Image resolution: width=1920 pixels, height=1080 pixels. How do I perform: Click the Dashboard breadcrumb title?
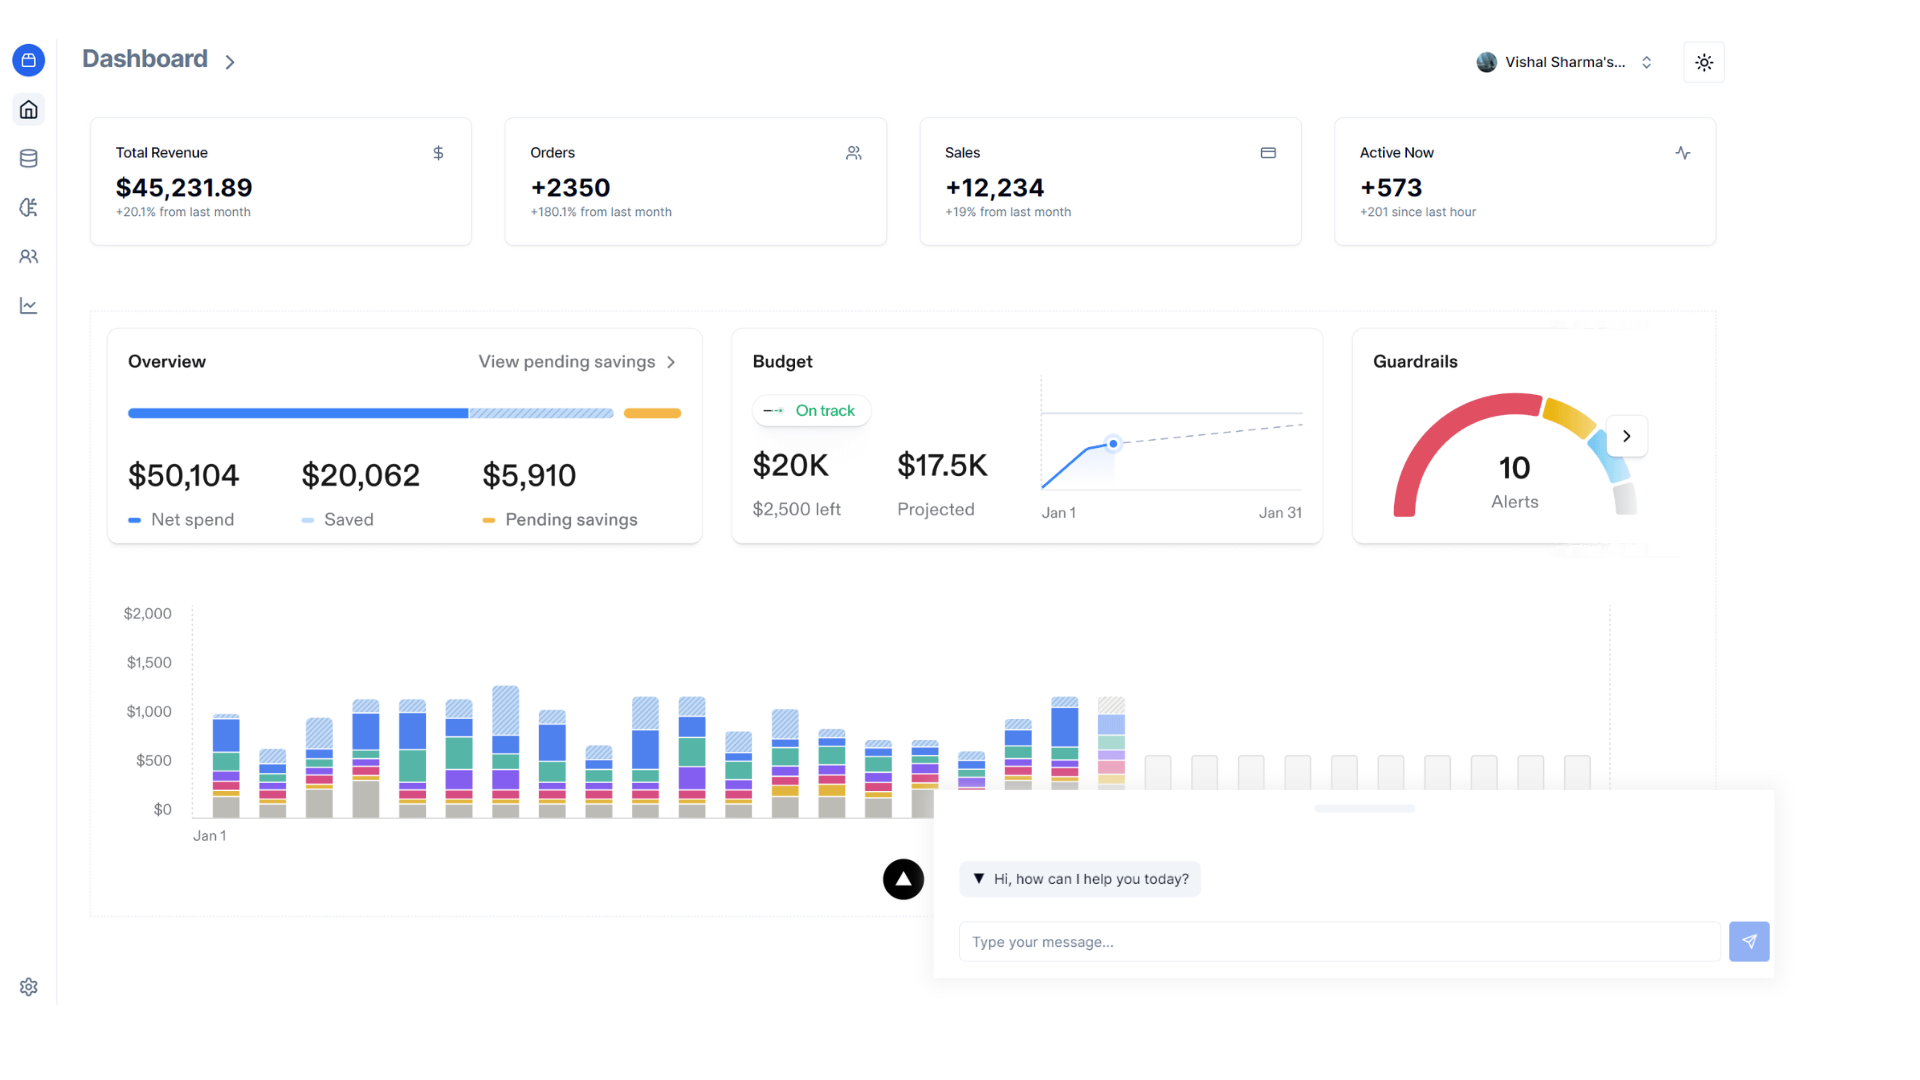point(145,59)
